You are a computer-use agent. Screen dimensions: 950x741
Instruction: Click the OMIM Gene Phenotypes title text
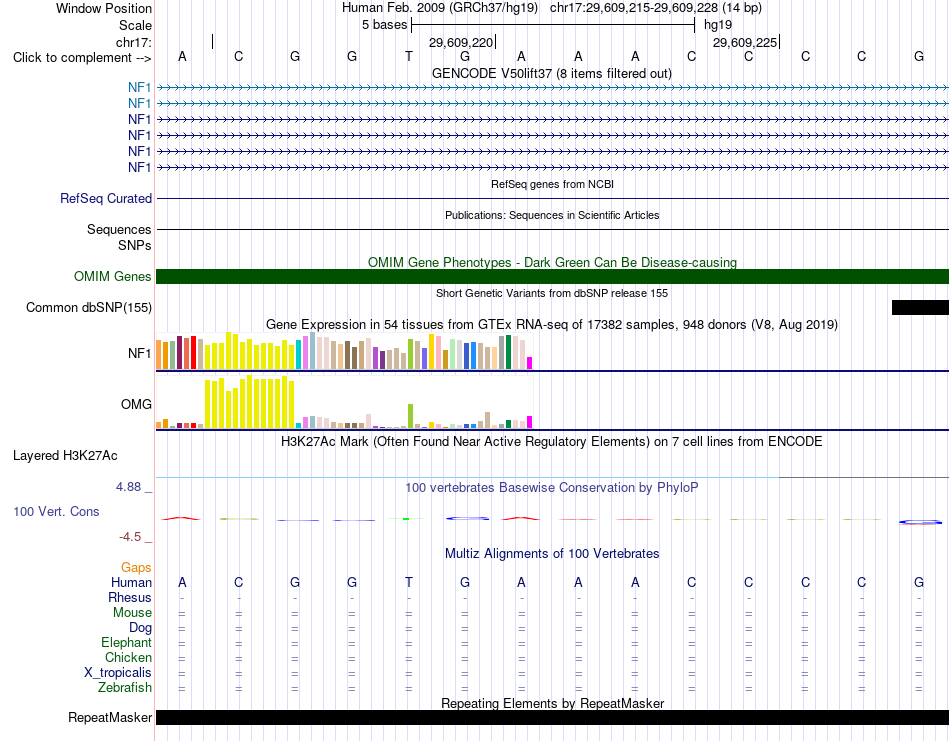coord(553,263)
